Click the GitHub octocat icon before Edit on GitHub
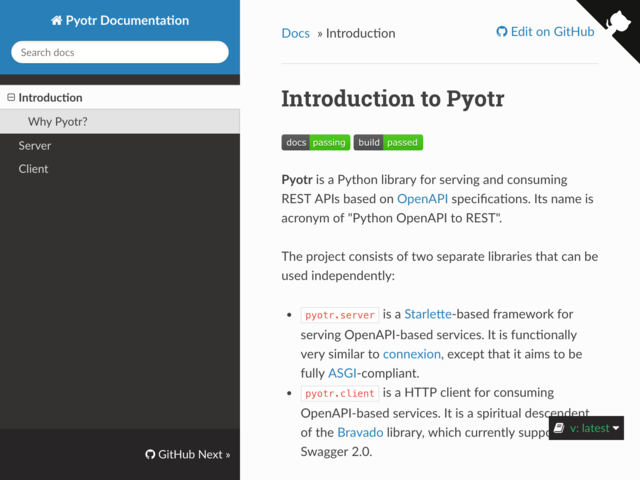This screenshot has width=640, height=480. click(x=502, y=32)
